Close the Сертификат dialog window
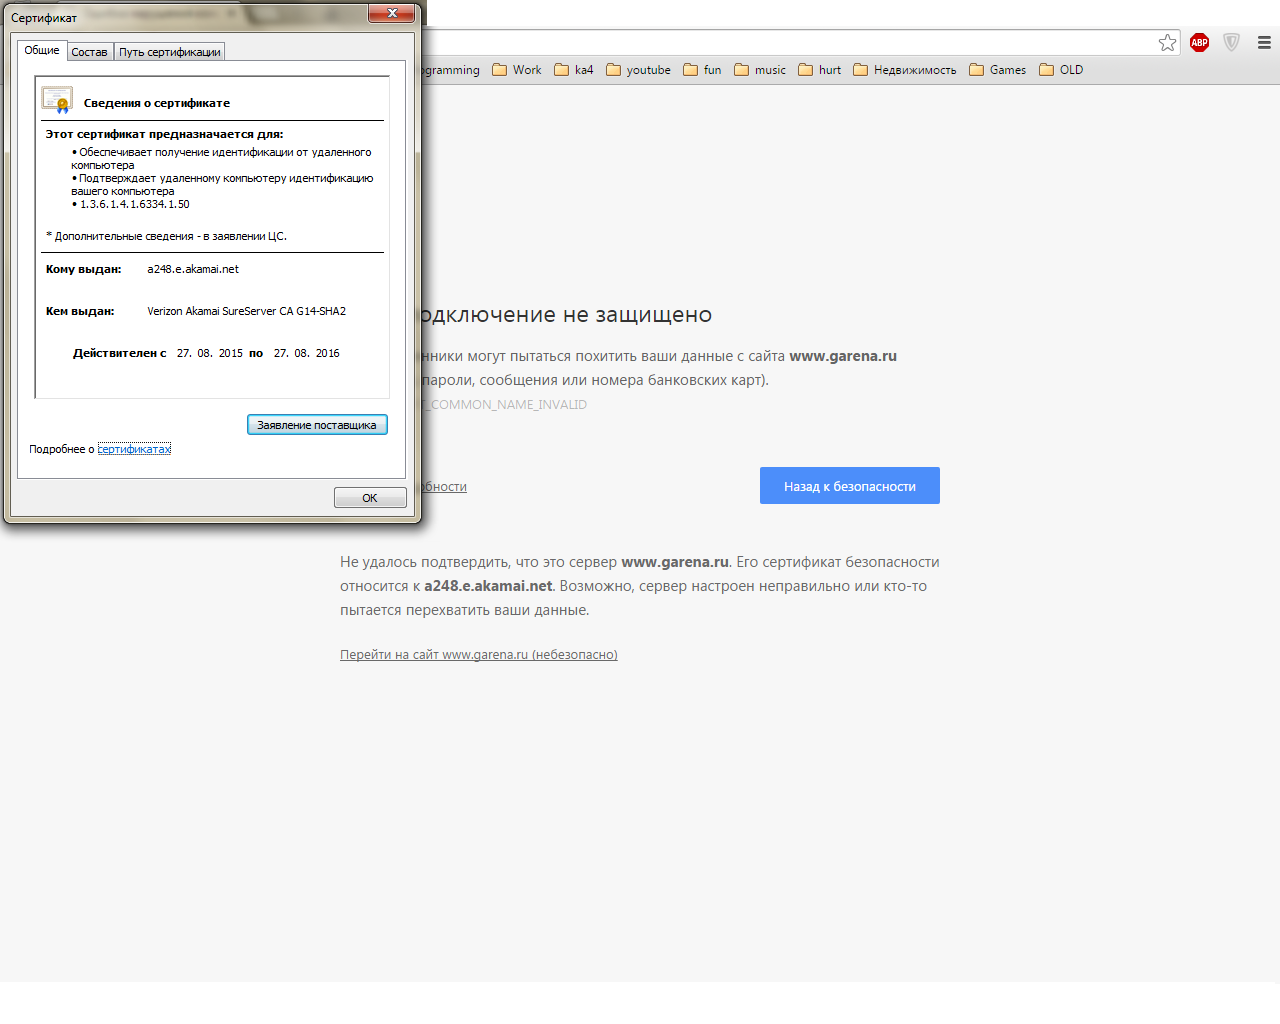This screenshot has width=1280, height=1024. coord(392,13)
